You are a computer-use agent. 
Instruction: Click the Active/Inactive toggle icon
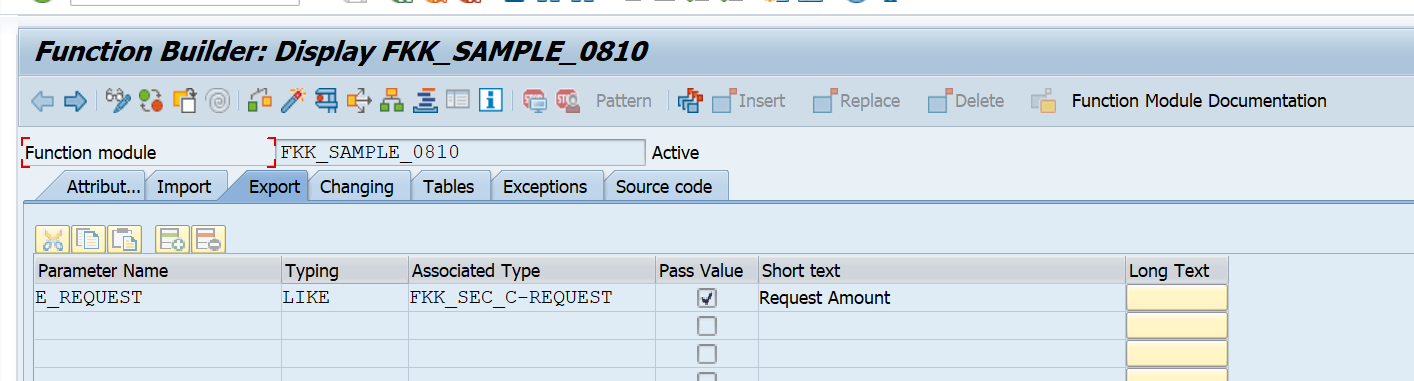(x=151, y=100)
